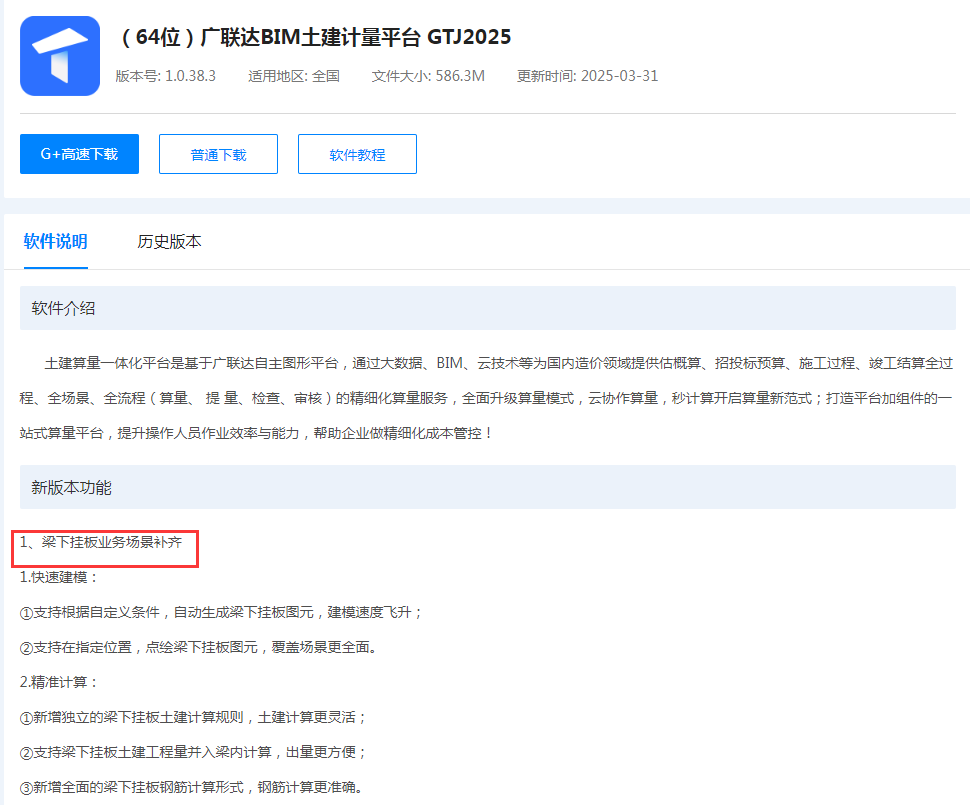The image size is (970, 805).
Task: Click the text 适用地区: 全国
Action: pos(294,76)
